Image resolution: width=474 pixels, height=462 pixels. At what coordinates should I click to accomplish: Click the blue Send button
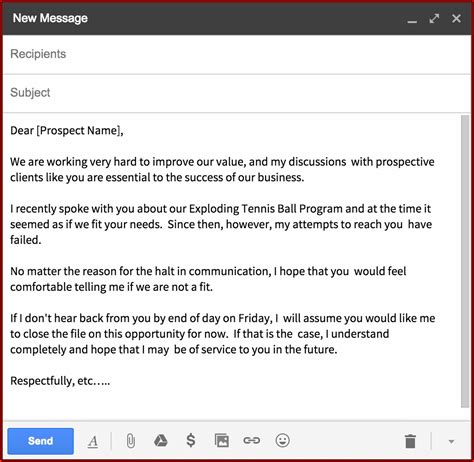point(40,441)
